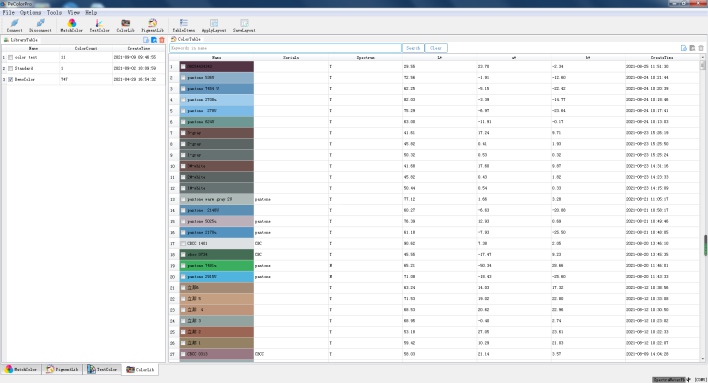Tick the checkbox for 'CBCC 1401' row 17
Screen dimensions: 708x383
(183, 243)
